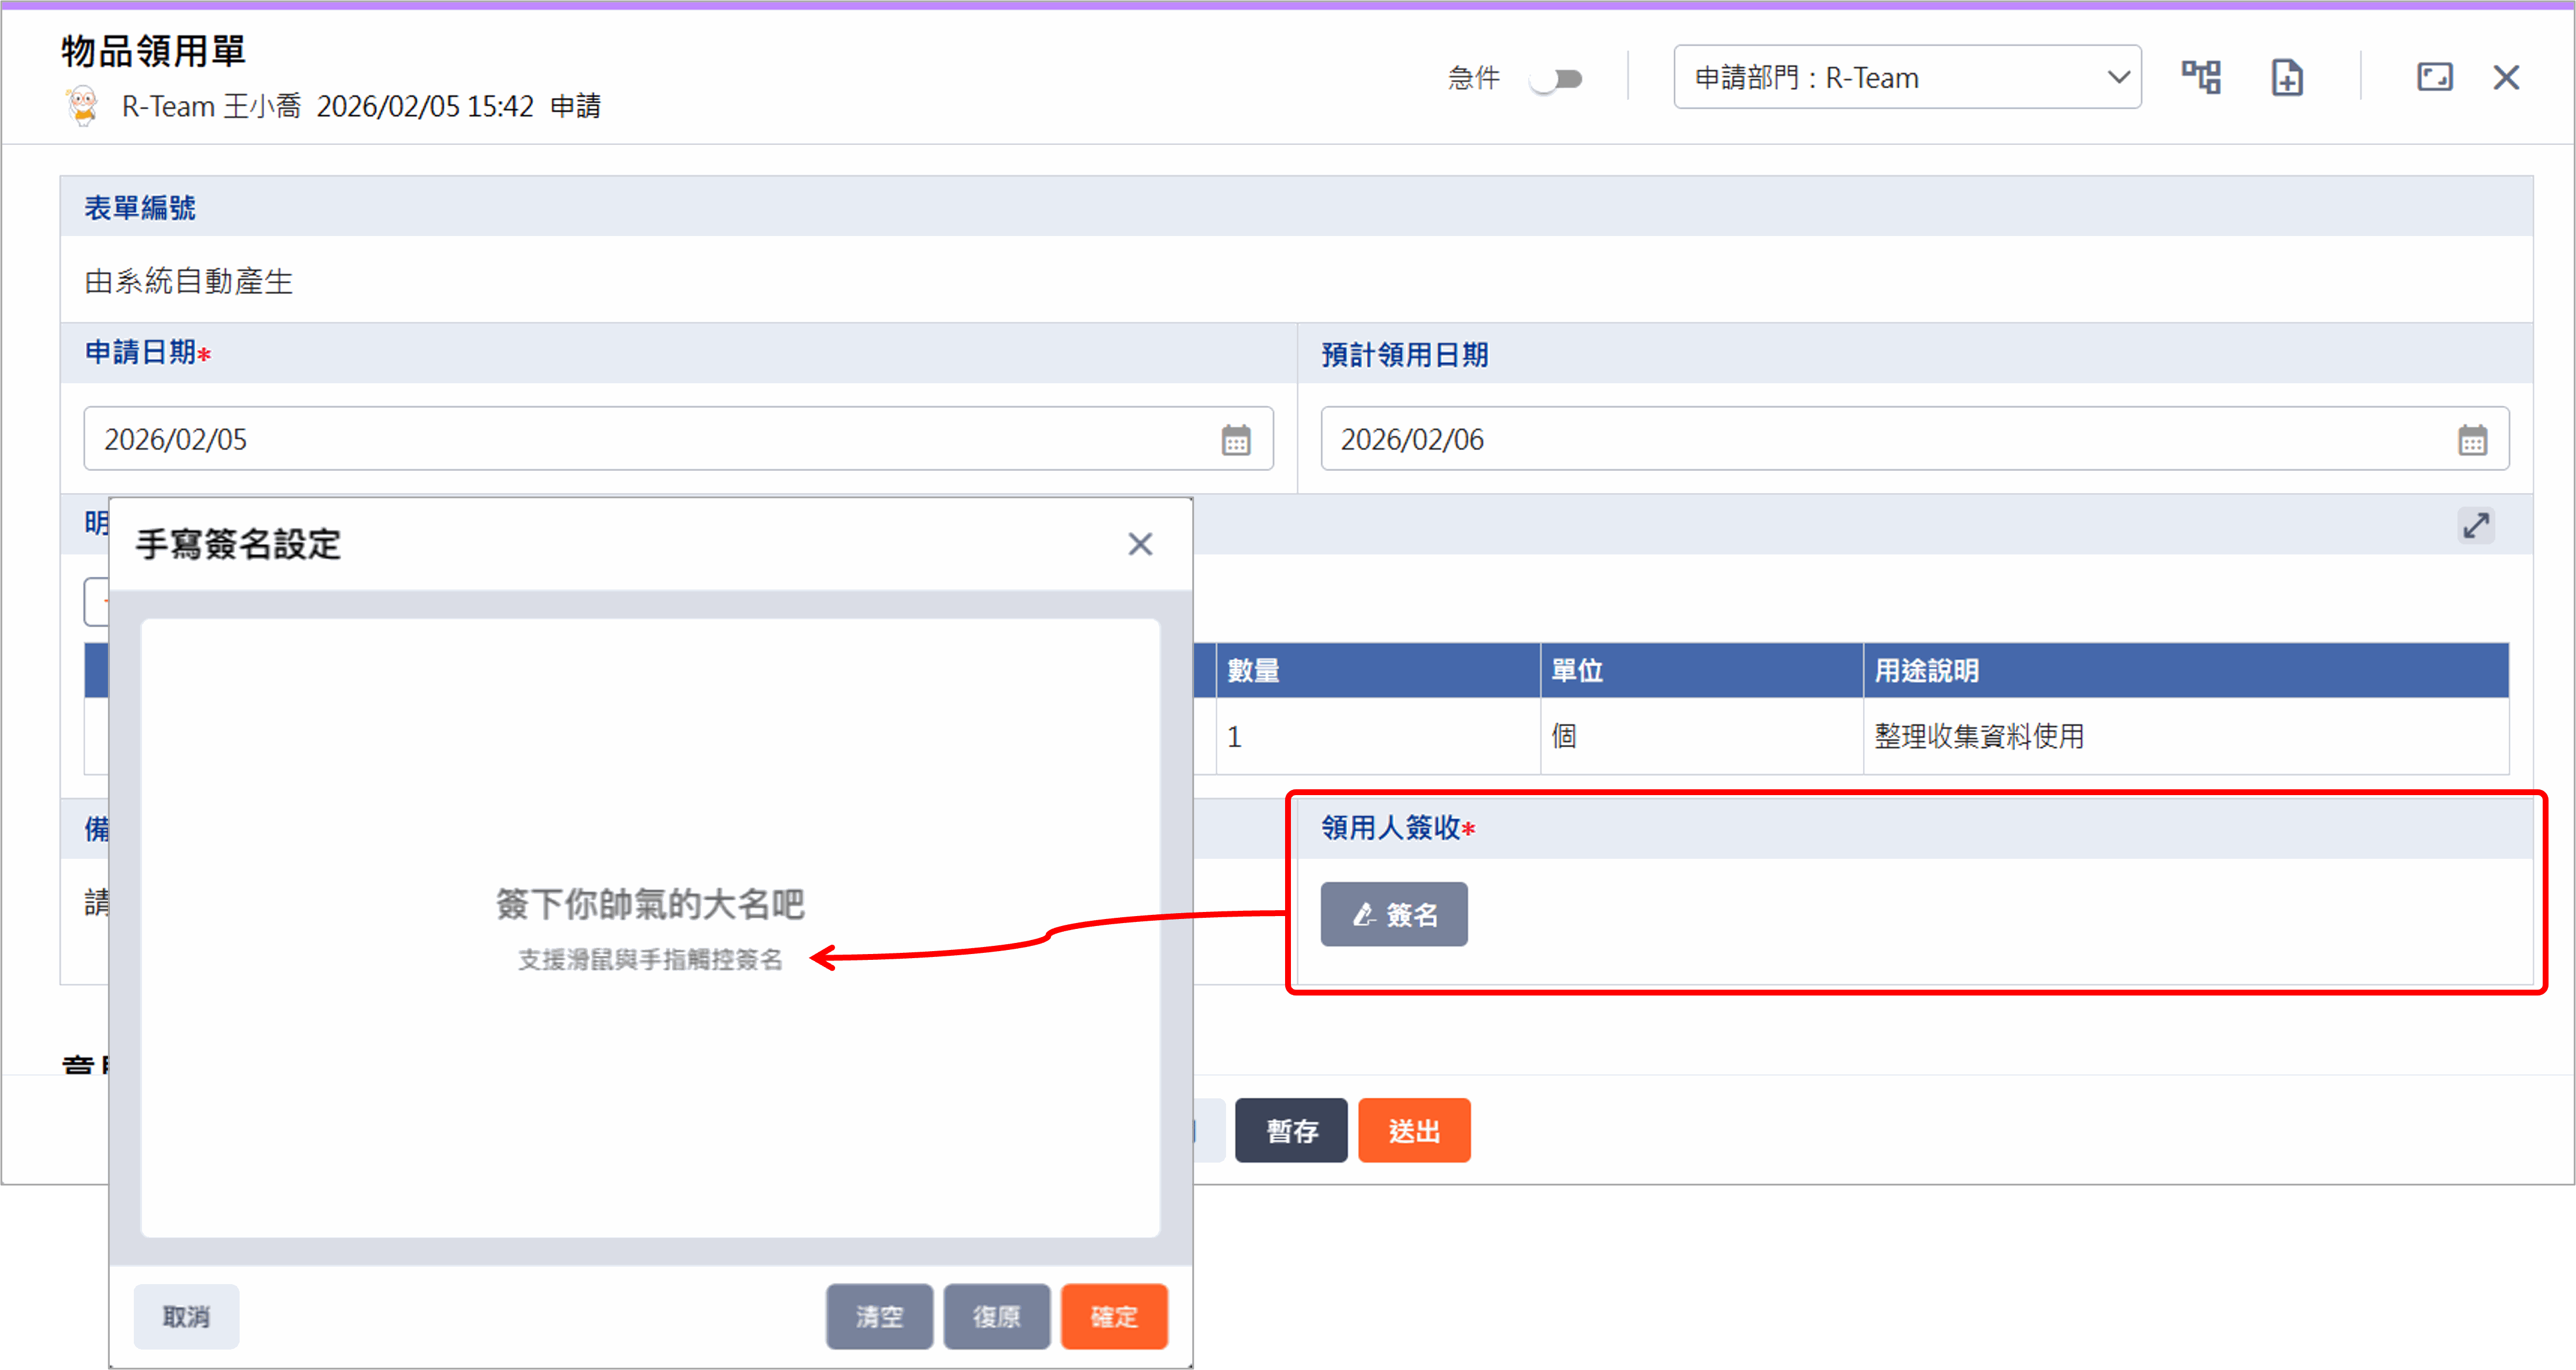Click the add document icon

click(x=2287, y=77)
